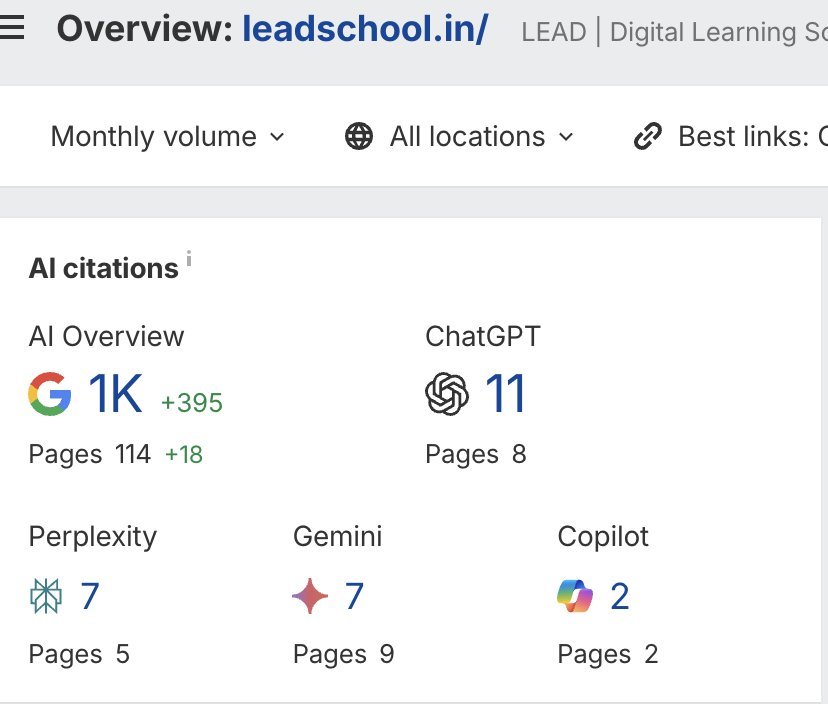The image size is (828, 704).
Task: Click the Copilot label text
Action: click(603, 538)
